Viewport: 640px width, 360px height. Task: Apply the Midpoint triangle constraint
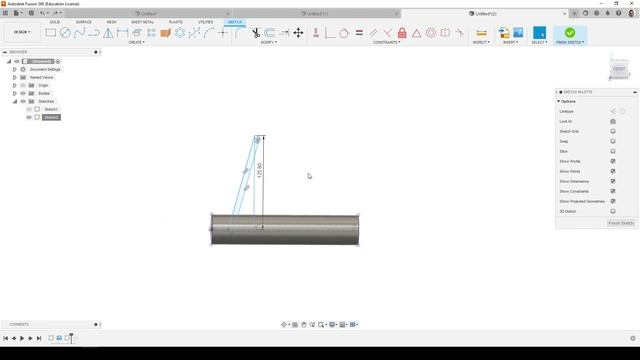(x=416, y=33)
